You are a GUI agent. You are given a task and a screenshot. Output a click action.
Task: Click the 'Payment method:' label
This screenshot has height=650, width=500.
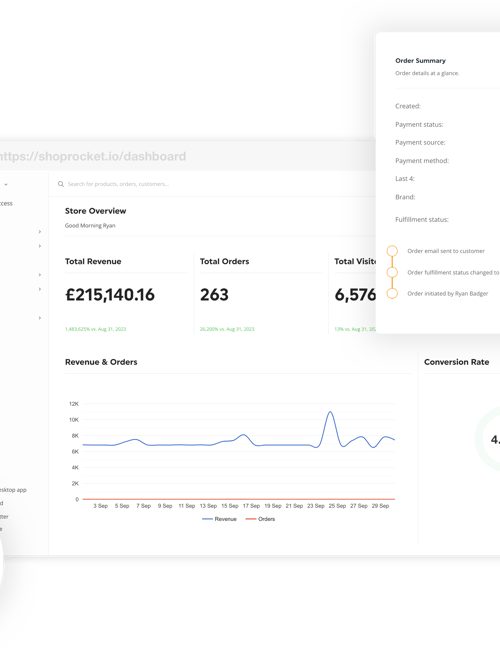pyautogui.click(x=422, y=161)
